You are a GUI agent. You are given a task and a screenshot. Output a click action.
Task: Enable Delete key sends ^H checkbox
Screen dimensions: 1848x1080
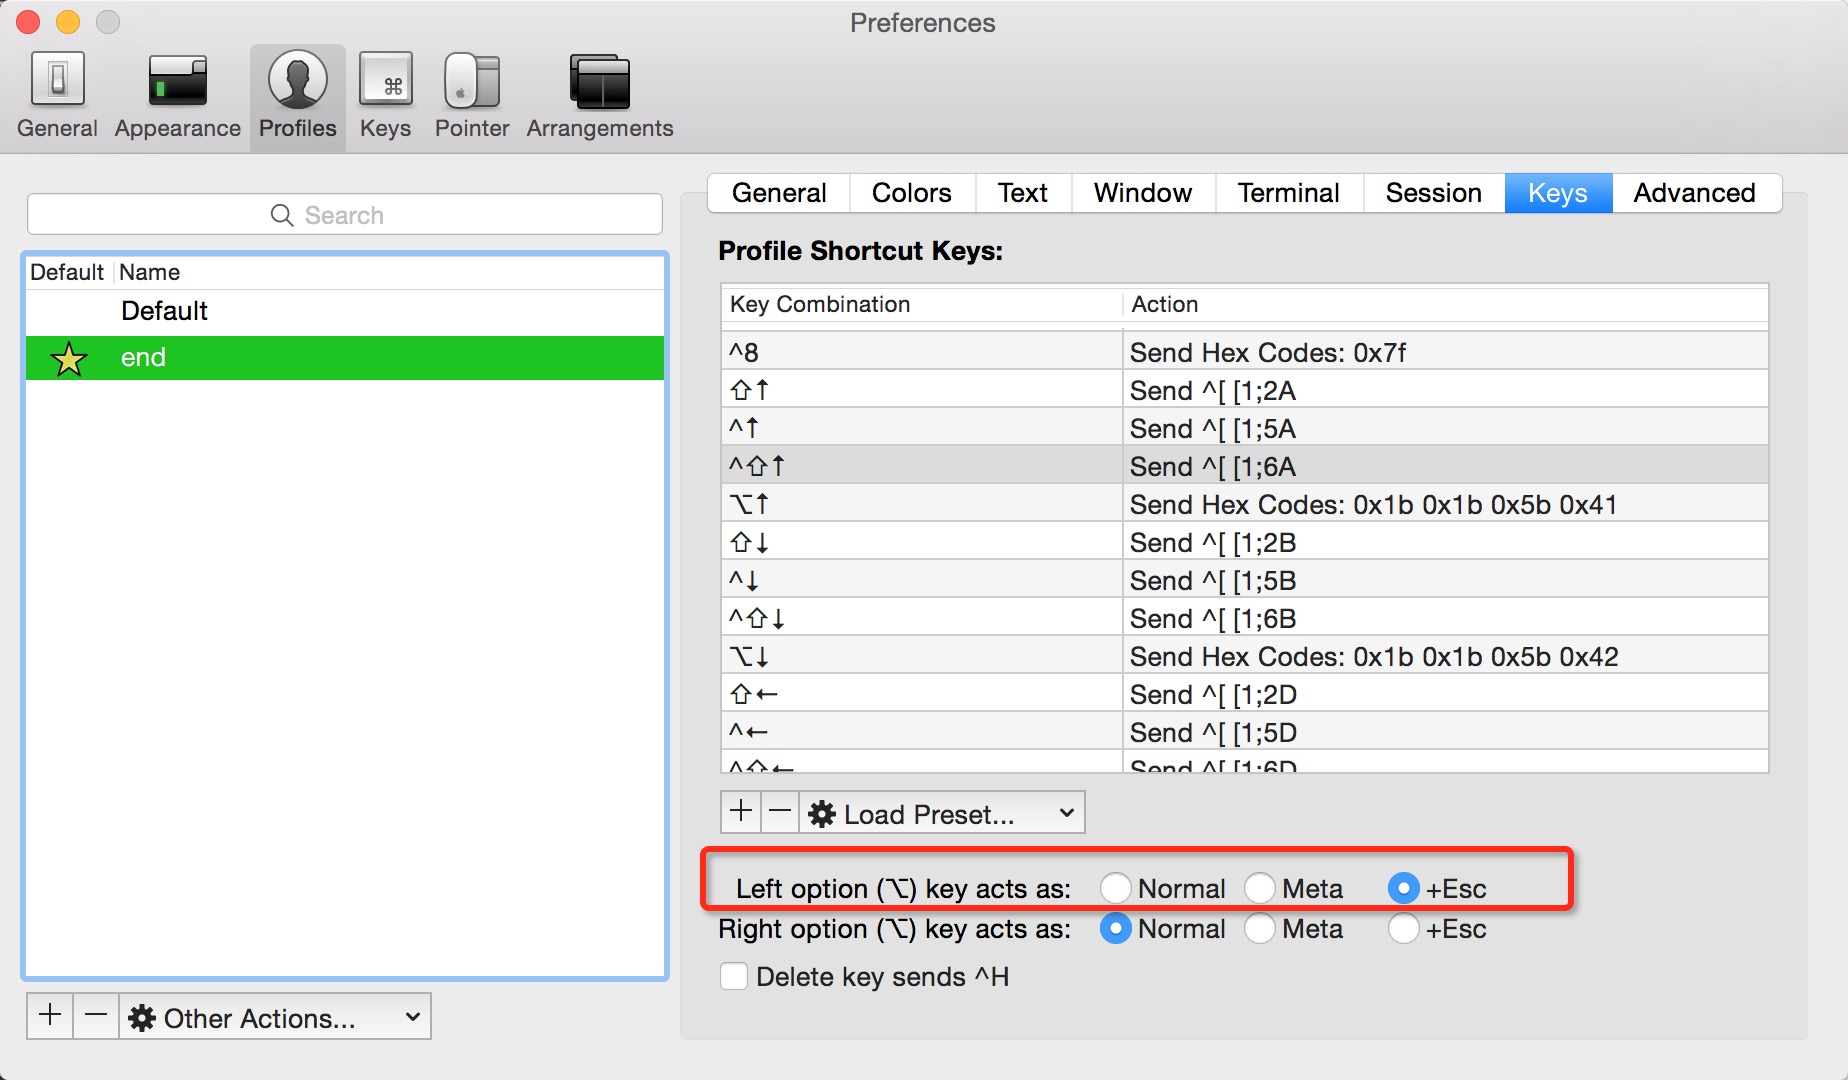click(734, 976)
